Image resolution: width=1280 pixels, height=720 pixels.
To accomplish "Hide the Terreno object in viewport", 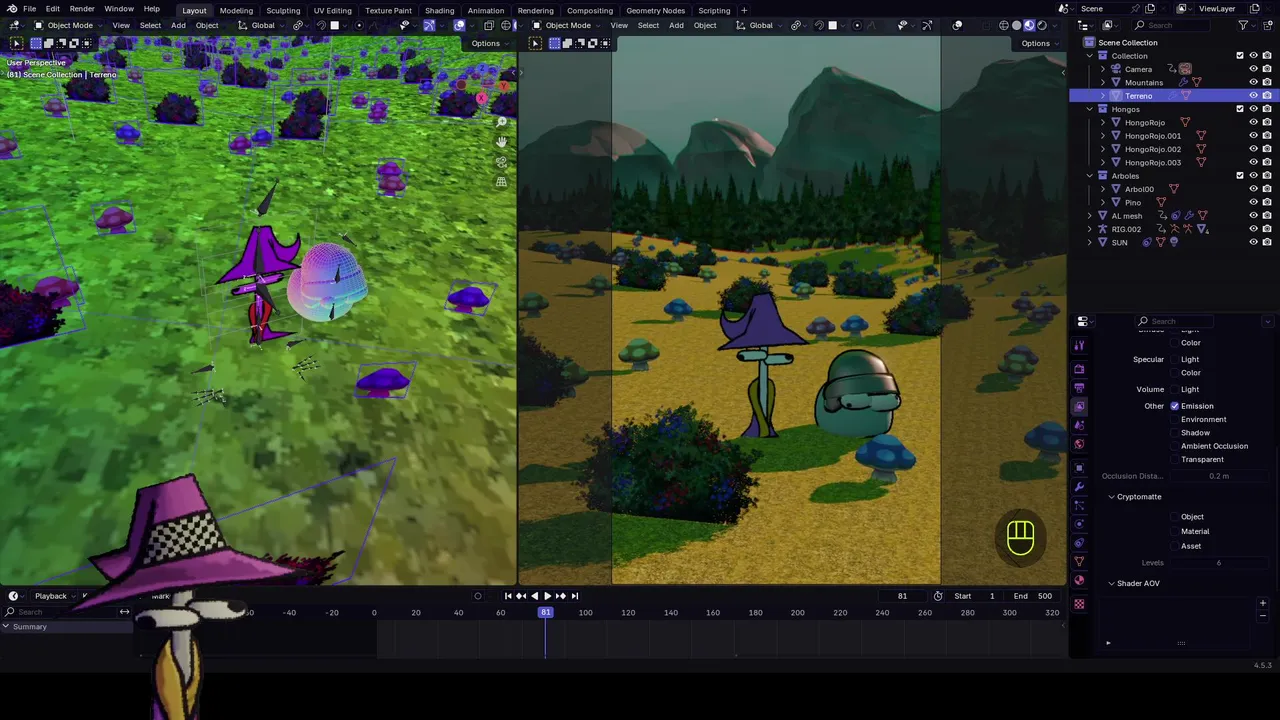I will [x=1253, y=96].
